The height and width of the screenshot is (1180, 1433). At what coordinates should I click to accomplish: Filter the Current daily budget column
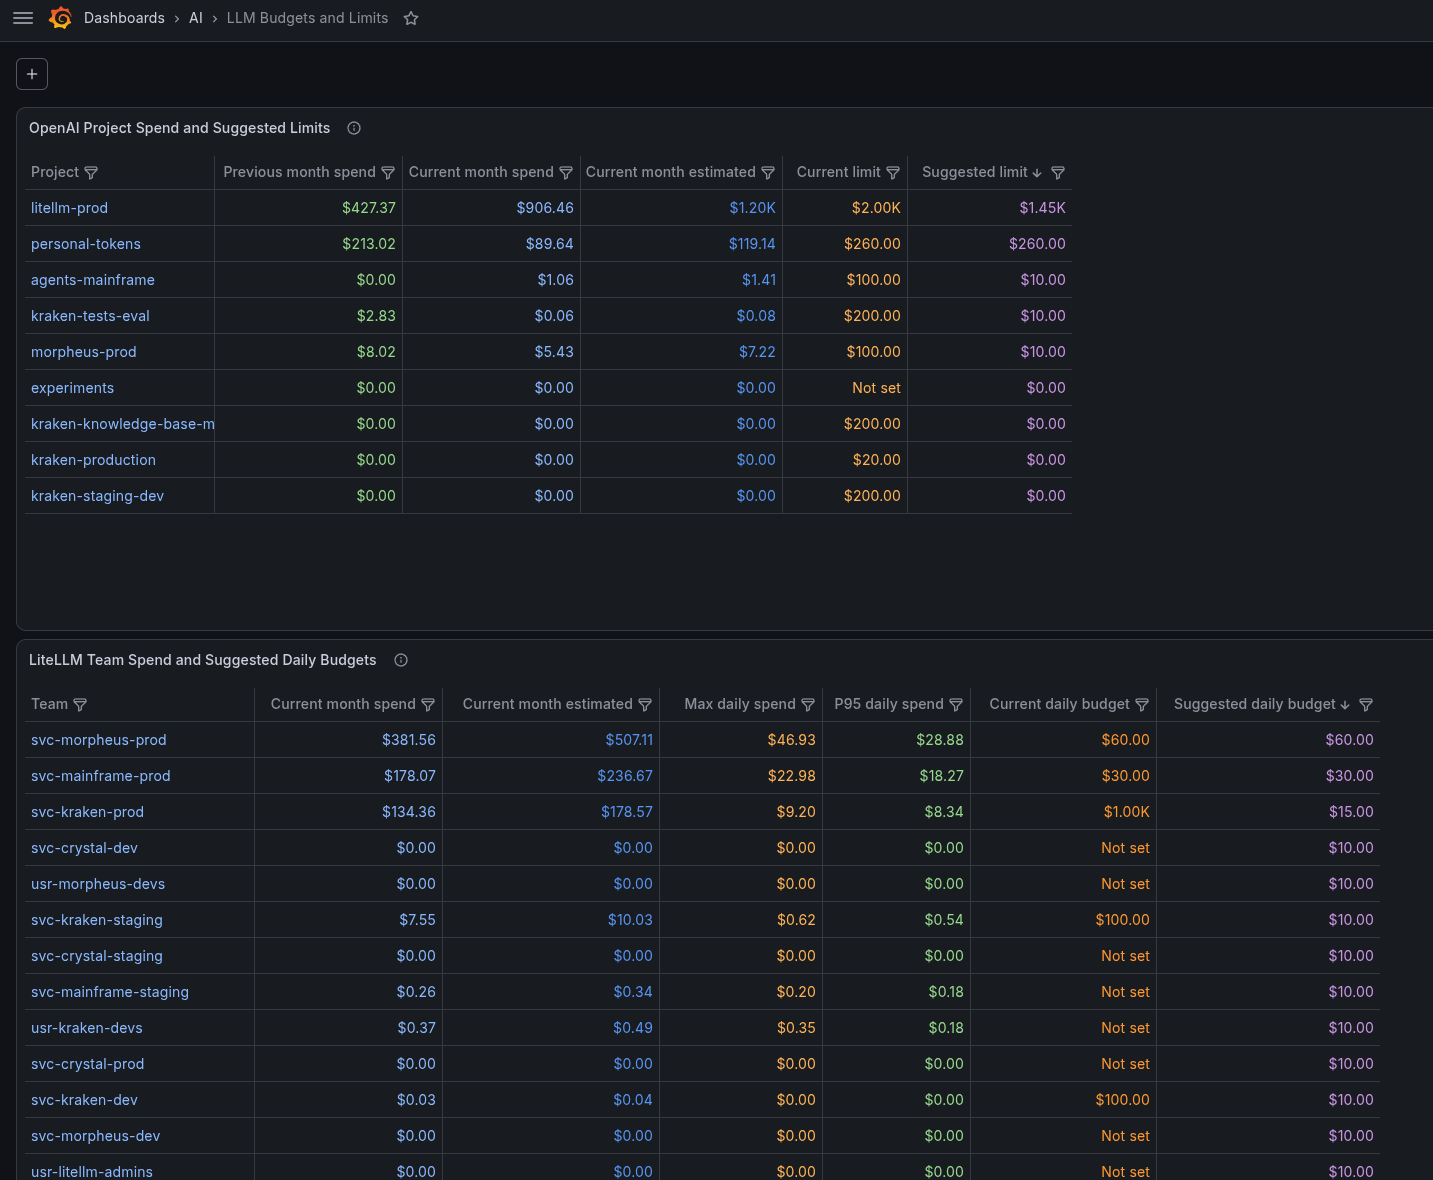pos(1142,705)
